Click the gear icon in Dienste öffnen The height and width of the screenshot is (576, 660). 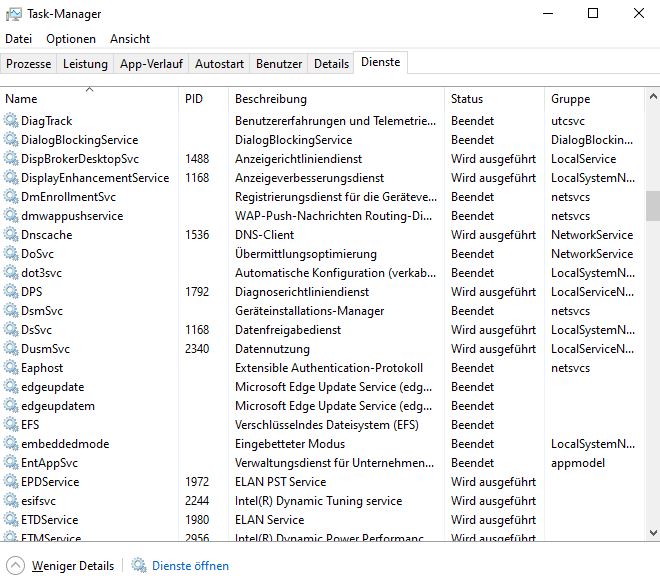(x=138, y=565)
